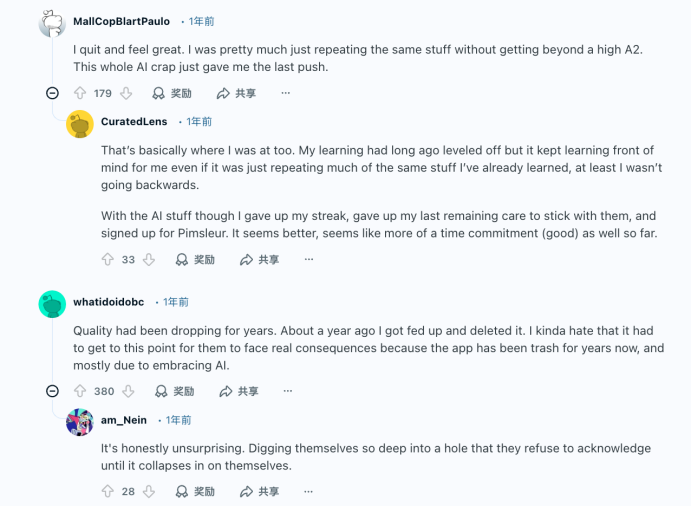
Task: Award MallCopBlartPaulo's comment
Action: 171,93
